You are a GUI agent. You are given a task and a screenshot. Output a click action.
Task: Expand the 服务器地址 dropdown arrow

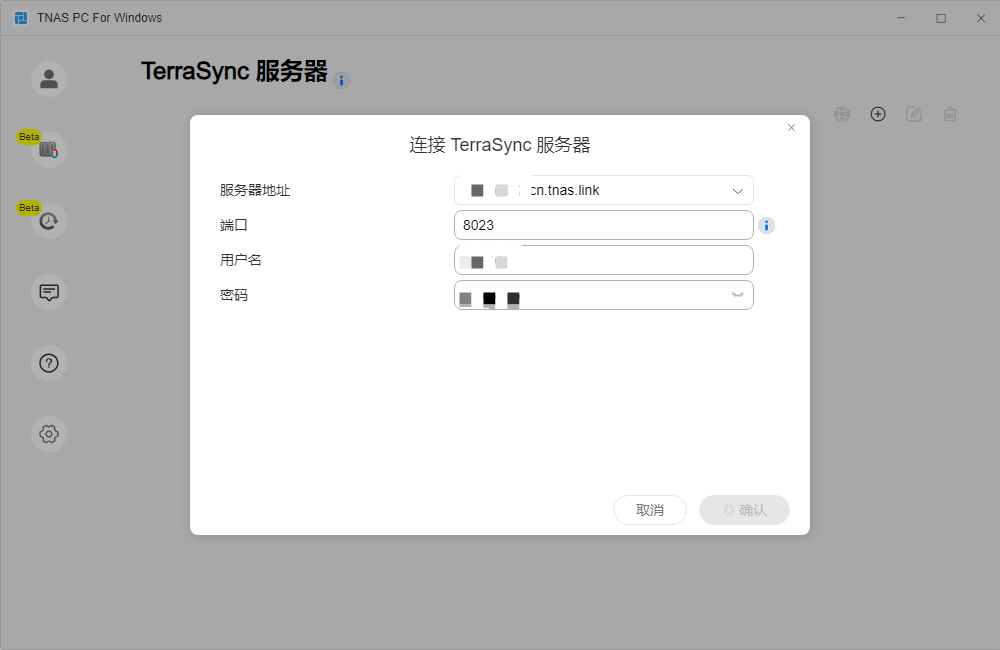tap(738, 191)
